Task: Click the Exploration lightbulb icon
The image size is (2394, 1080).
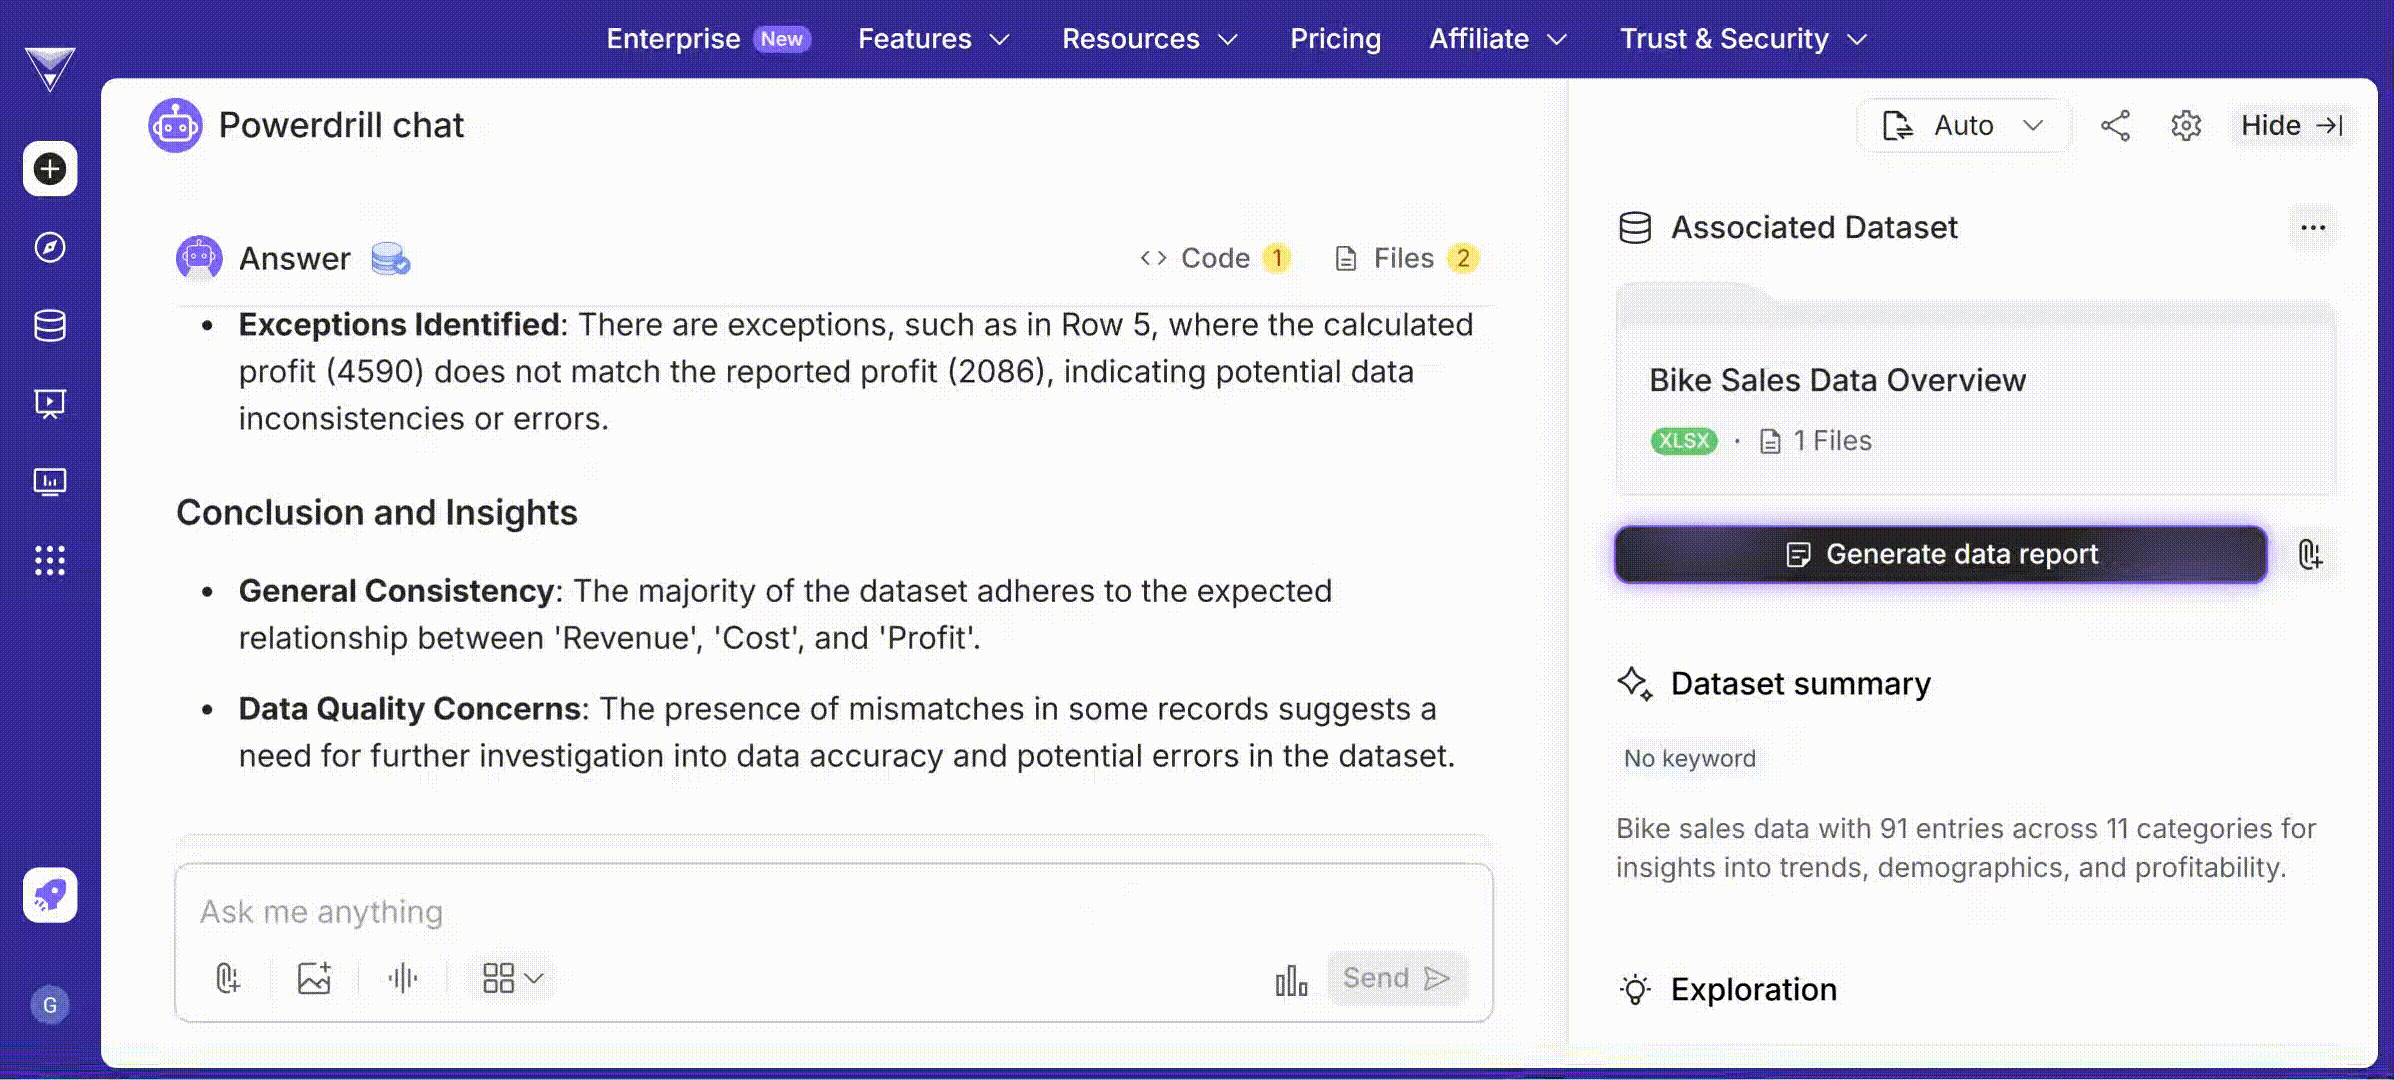Action: click(1635, 989)
